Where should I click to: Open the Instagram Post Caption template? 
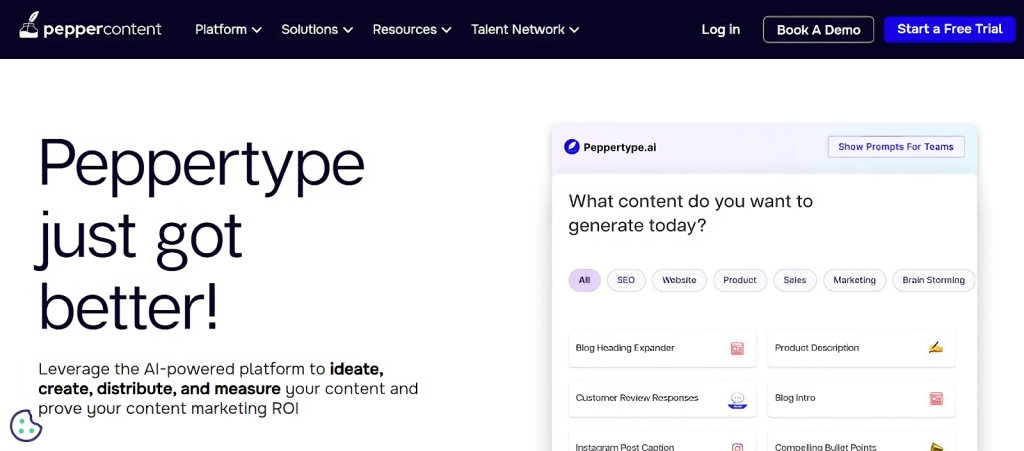(x=662, y=442)
